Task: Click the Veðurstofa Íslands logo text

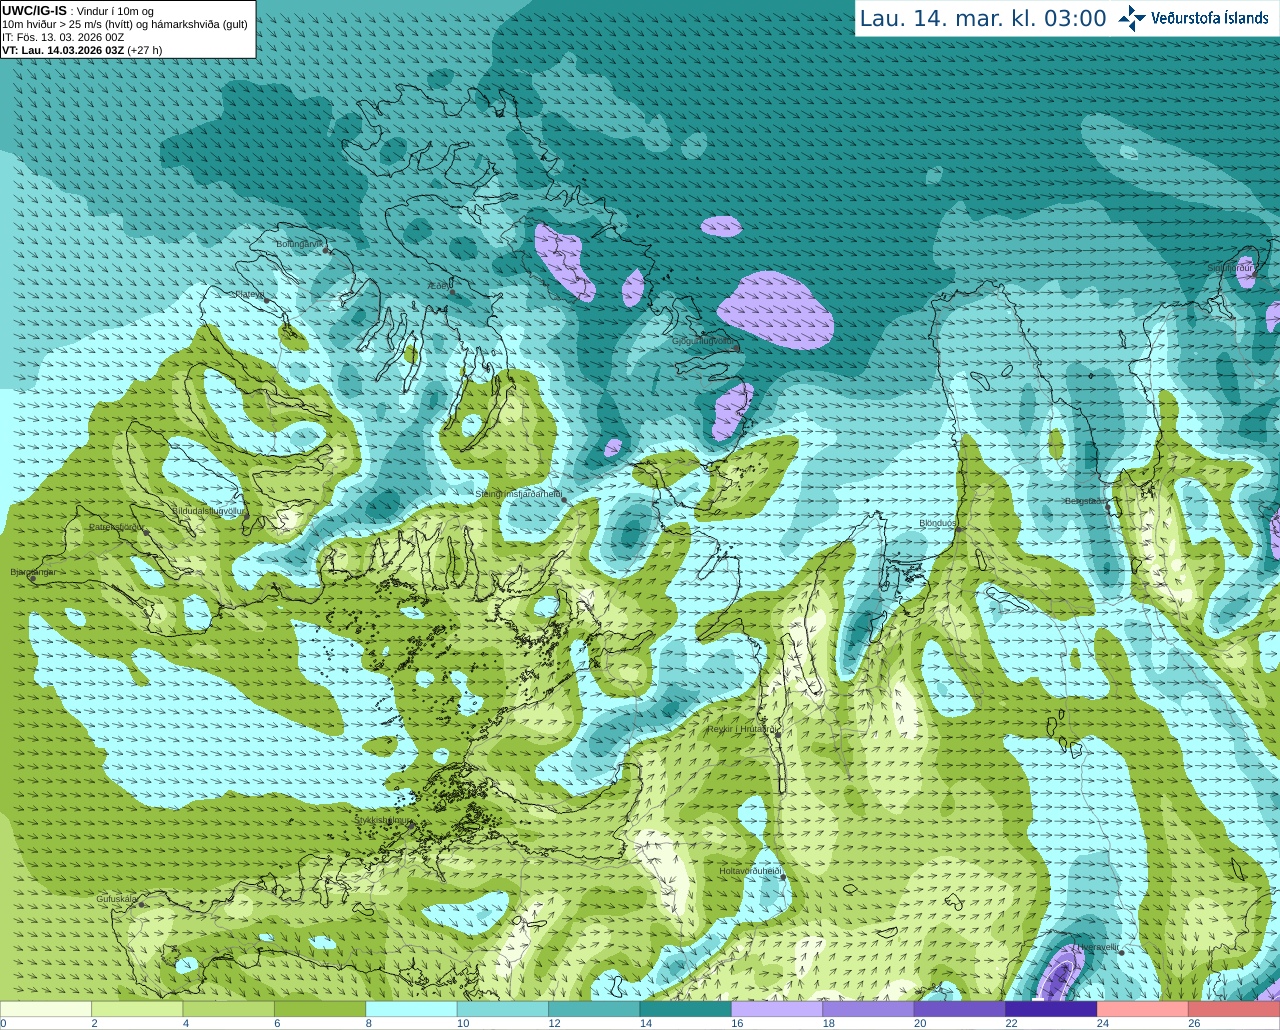Action: (x=1210, y=18)
